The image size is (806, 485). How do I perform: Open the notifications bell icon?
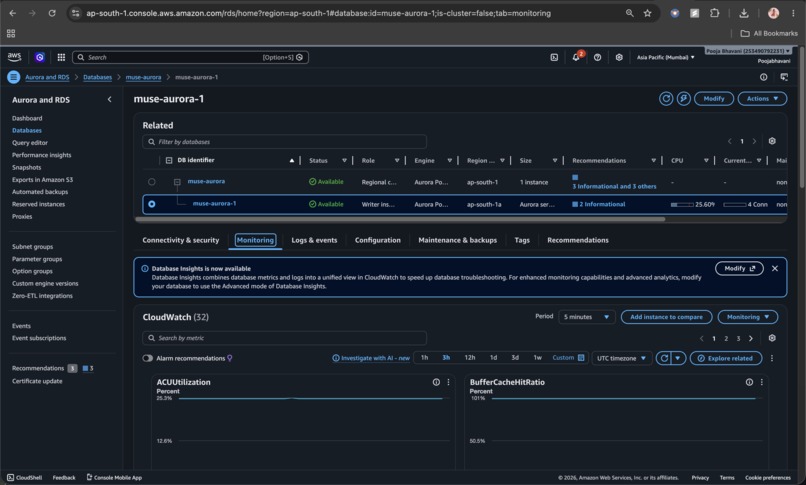pos(576,58)
